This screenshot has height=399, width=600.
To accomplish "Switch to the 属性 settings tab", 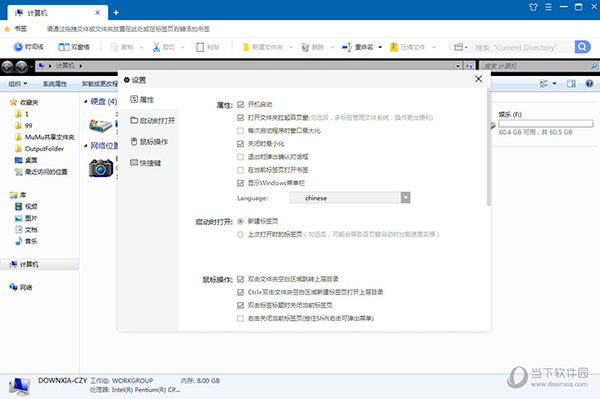I will click(x=142, y=99).
